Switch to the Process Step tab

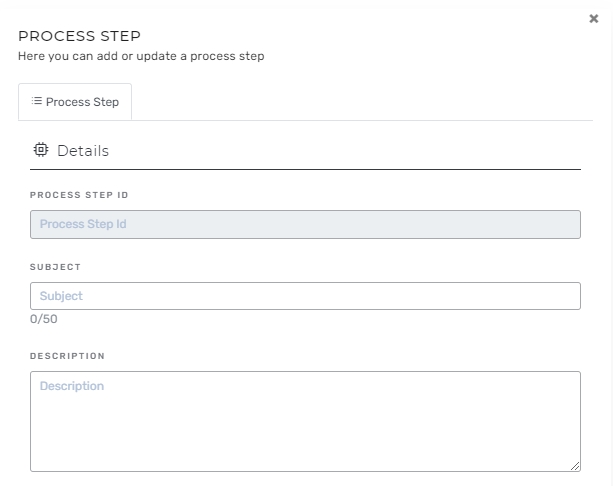coord(75,102)
